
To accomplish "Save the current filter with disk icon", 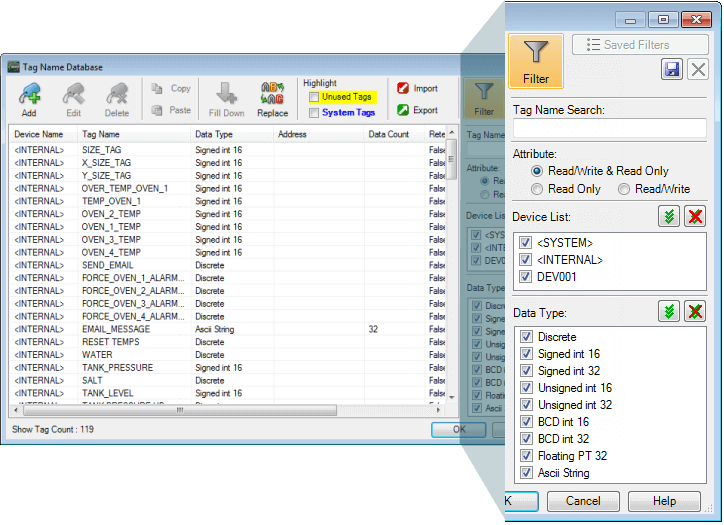I will point(672,70).
